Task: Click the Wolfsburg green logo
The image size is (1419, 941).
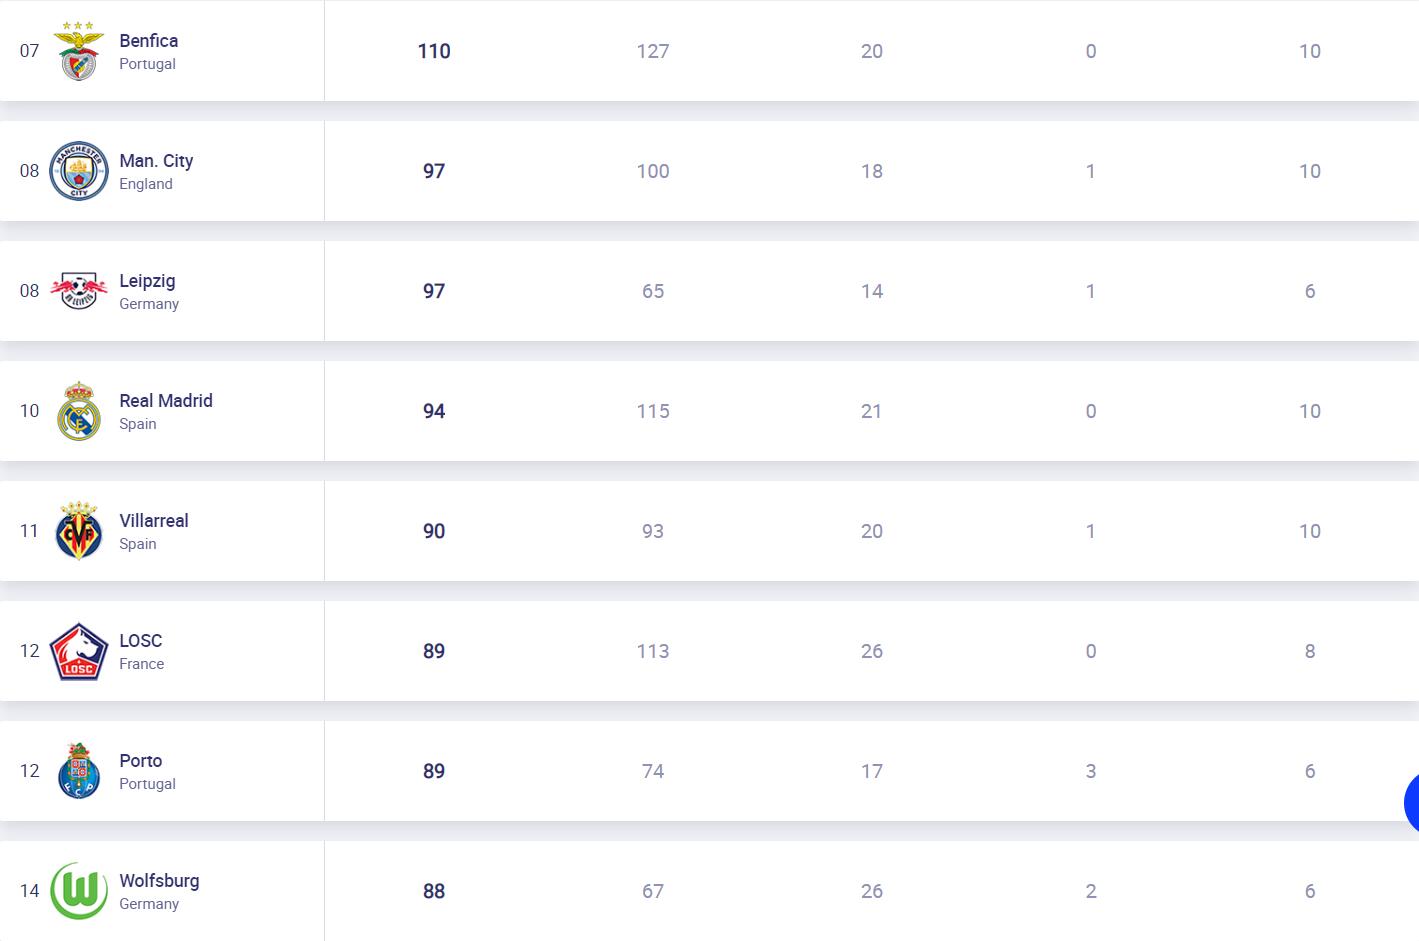Action: [78, 891]
